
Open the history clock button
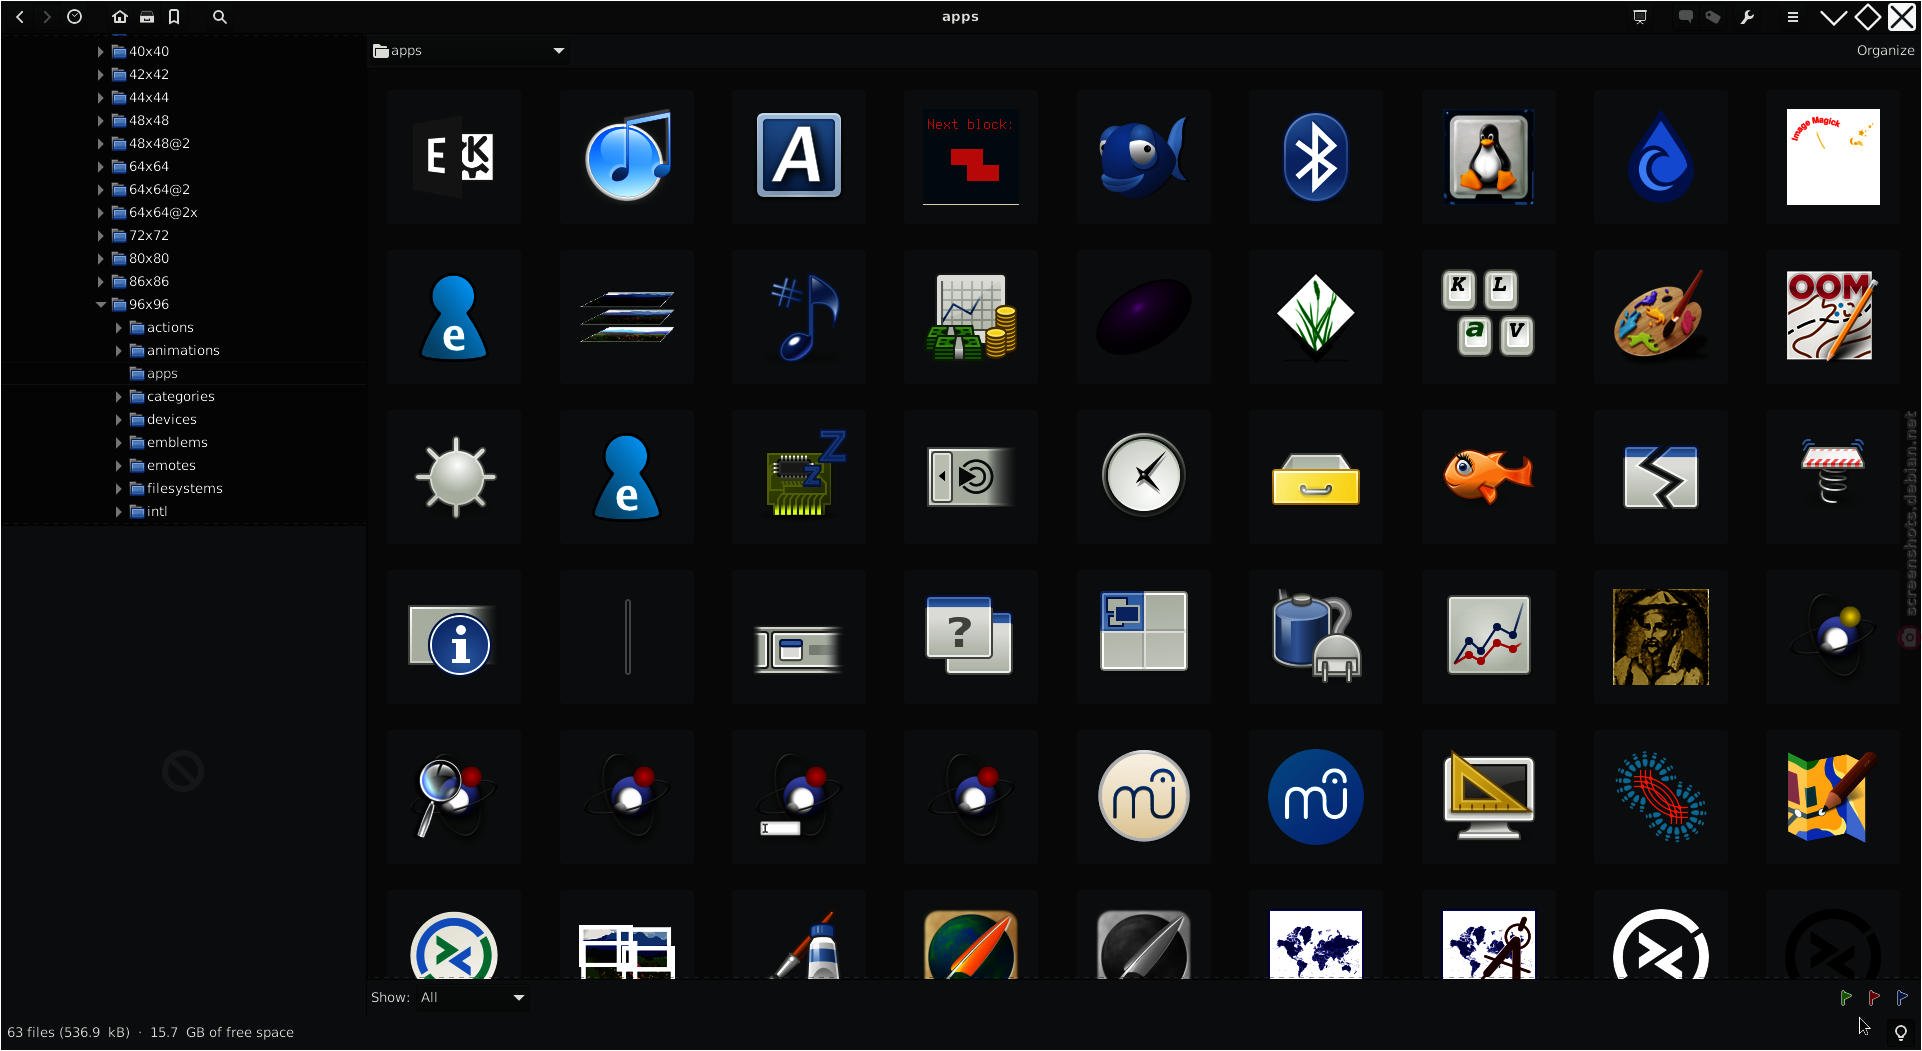74,17
